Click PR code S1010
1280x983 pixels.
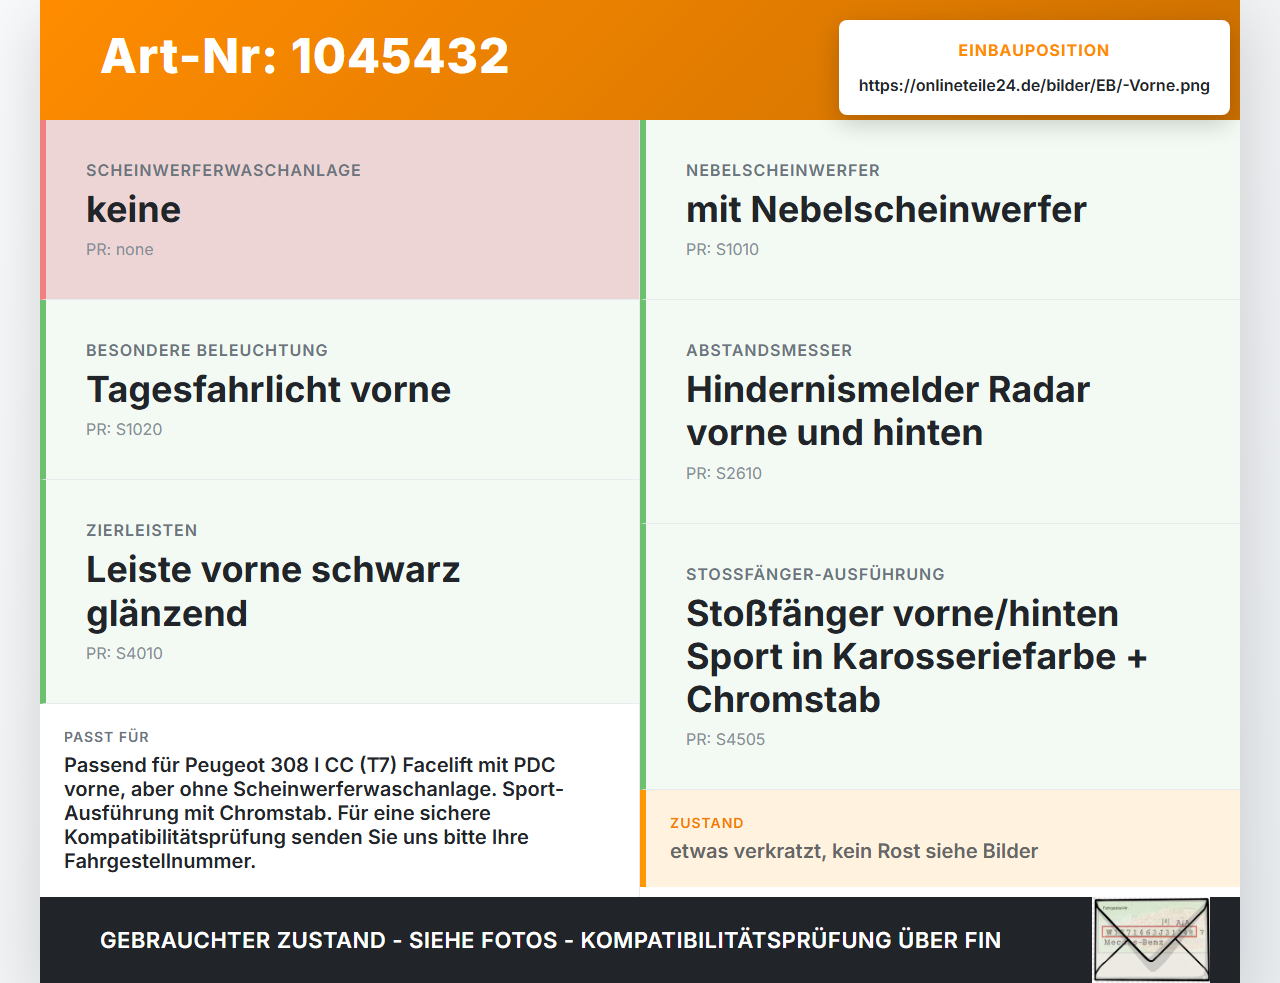point(722,250)
